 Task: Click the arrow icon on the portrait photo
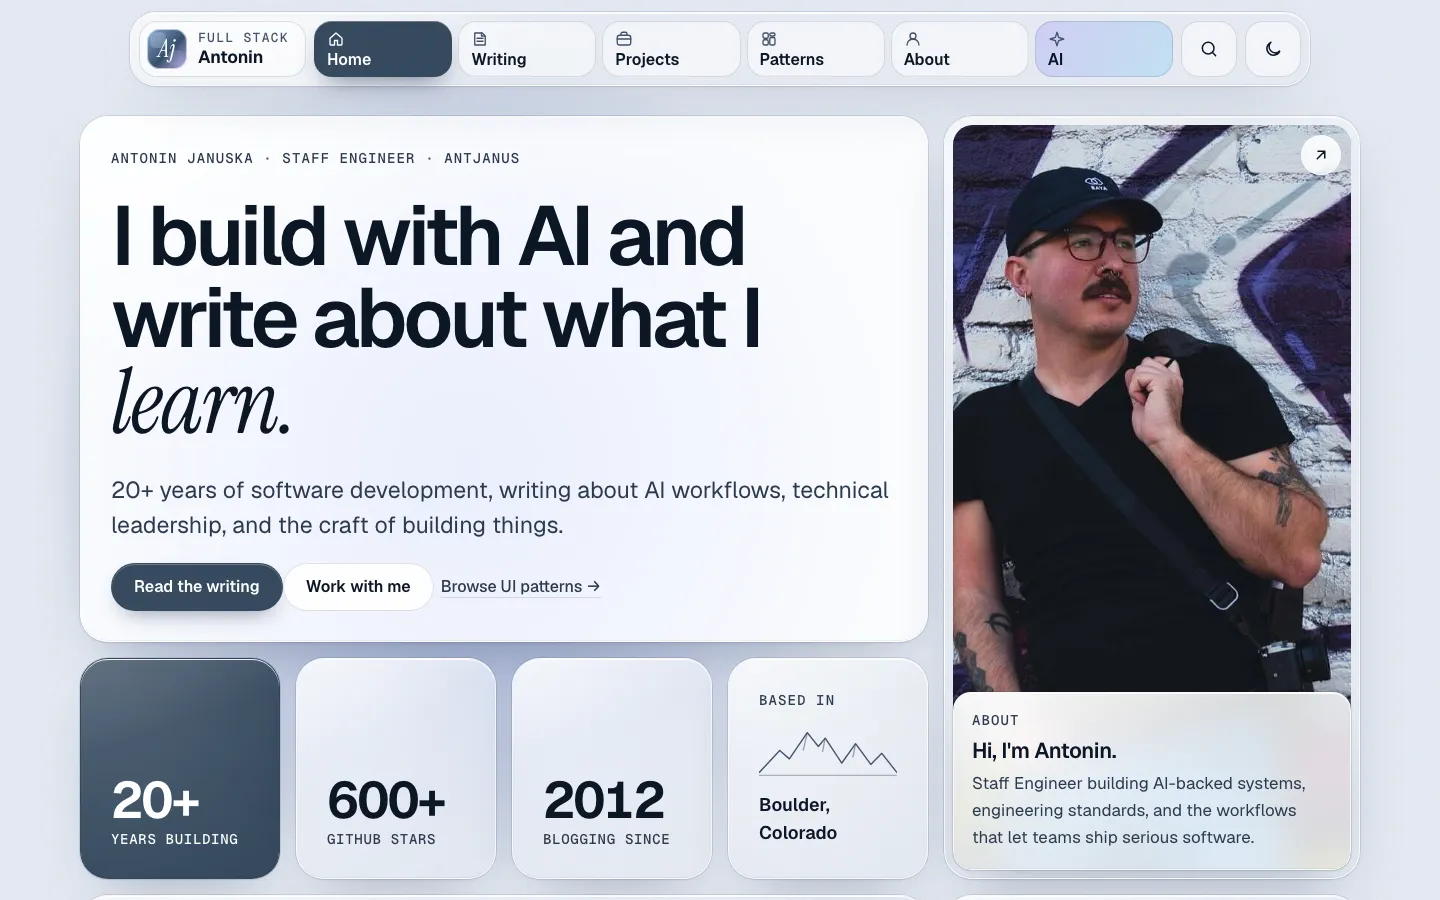click(1321, 155)
